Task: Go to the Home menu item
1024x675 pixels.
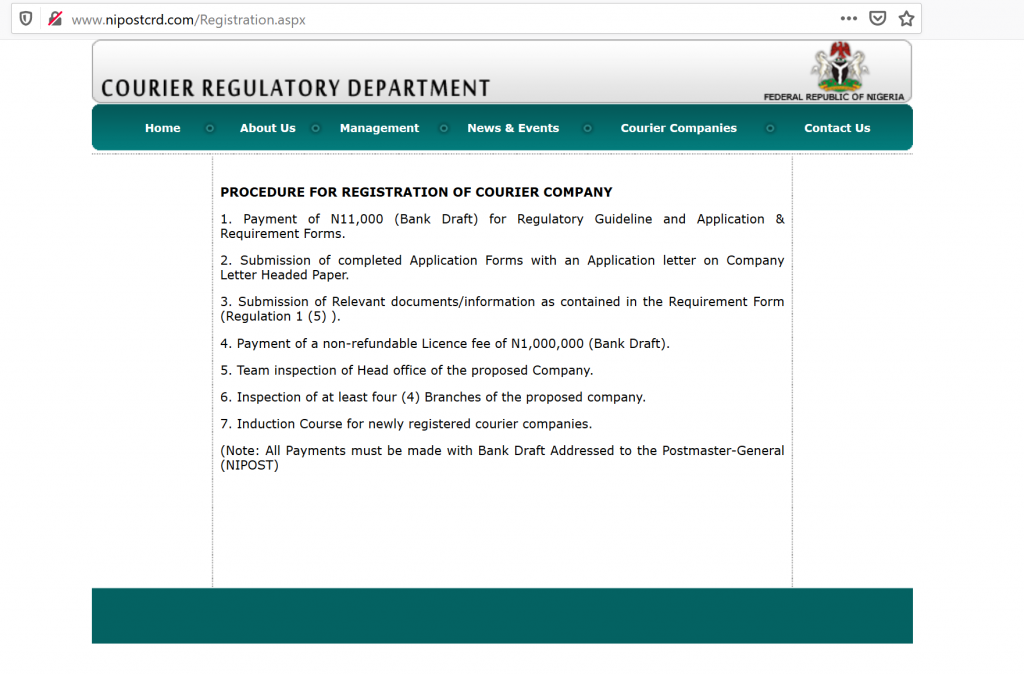Action: tap(162, 128)
